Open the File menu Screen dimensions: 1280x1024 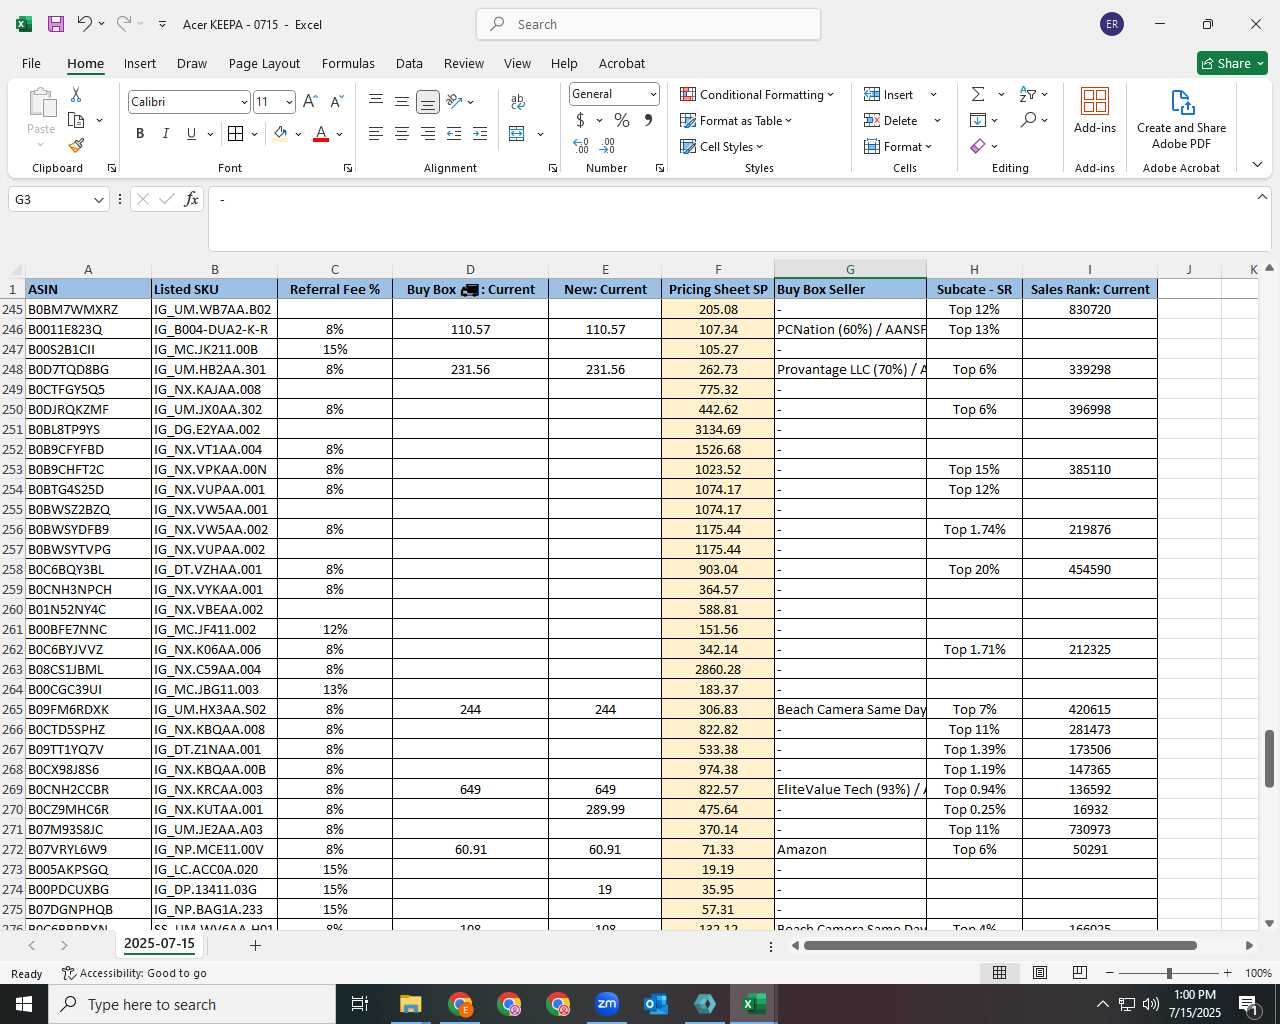click(x=31, y=63)
